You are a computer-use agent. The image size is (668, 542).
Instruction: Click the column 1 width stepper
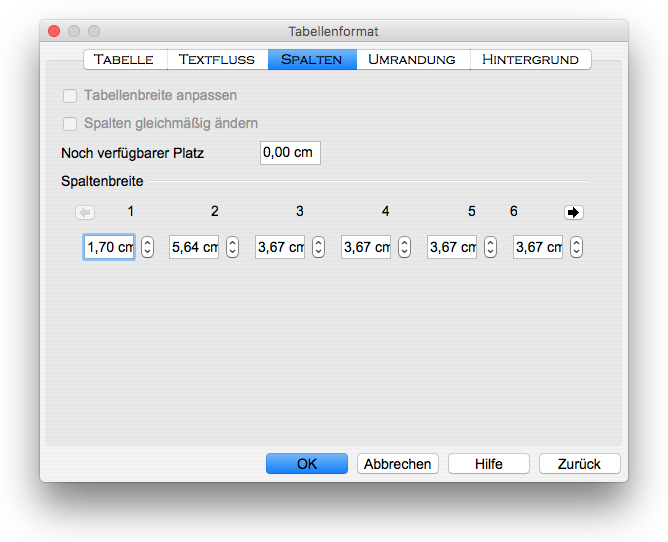[147, 247]
